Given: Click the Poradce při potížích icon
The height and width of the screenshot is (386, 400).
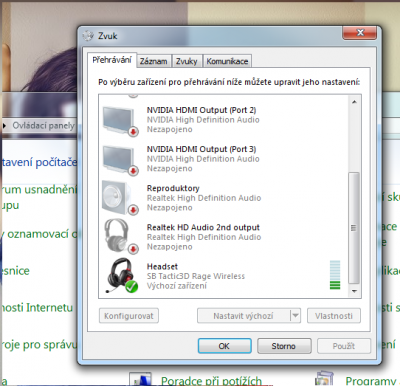Looking at the screenshot, I should point(141,380).
